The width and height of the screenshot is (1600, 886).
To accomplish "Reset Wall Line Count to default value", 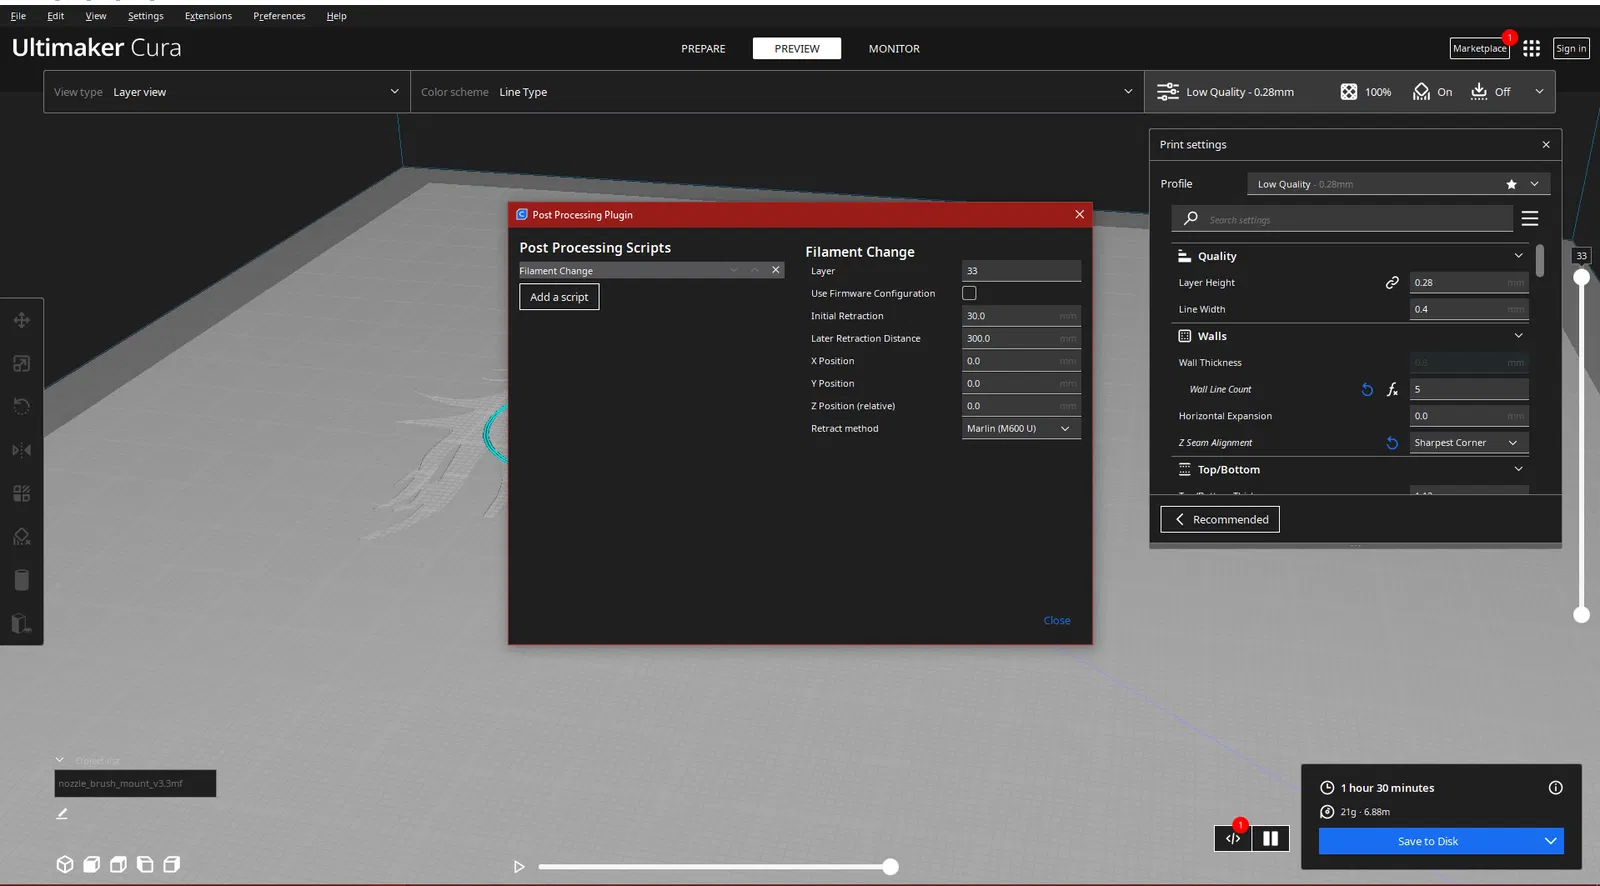I will (1367, 389).
